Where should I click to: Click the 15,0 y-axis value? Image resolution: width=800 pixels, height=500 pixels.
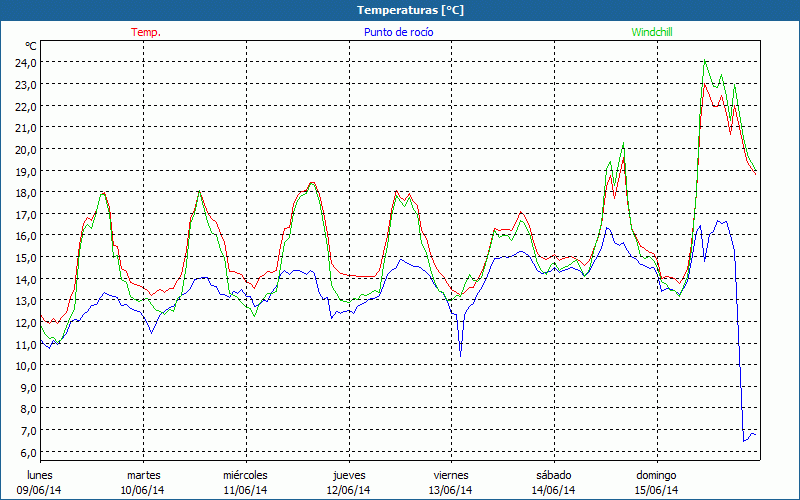[25, 257]
